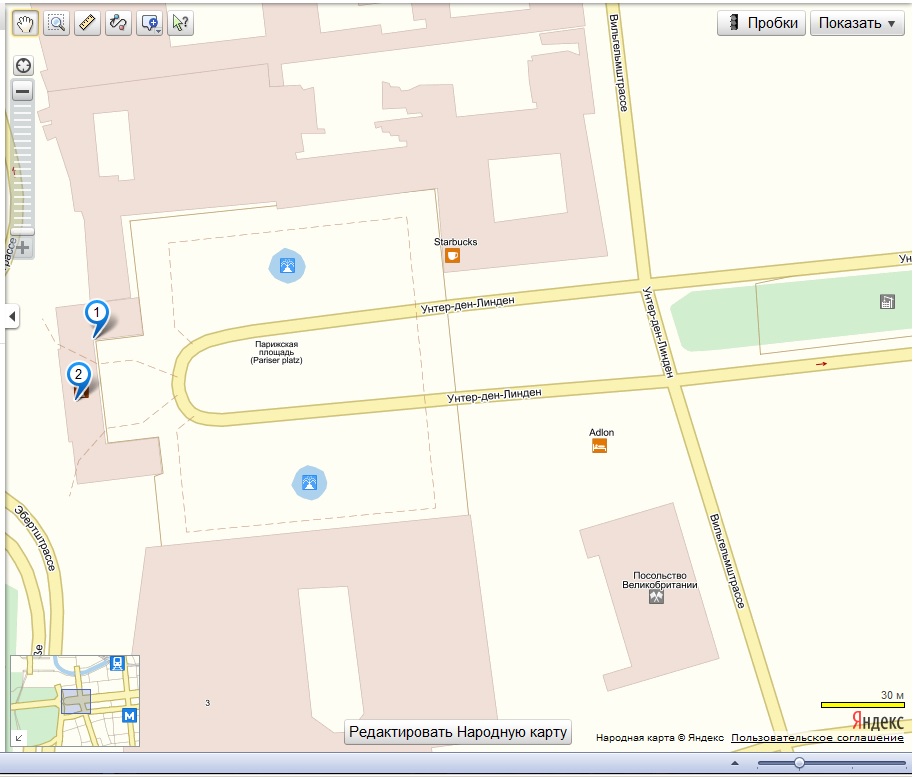This screenshot has width=915, height=777.
Task: Click map marker number 2
Action: click(79, 375)
